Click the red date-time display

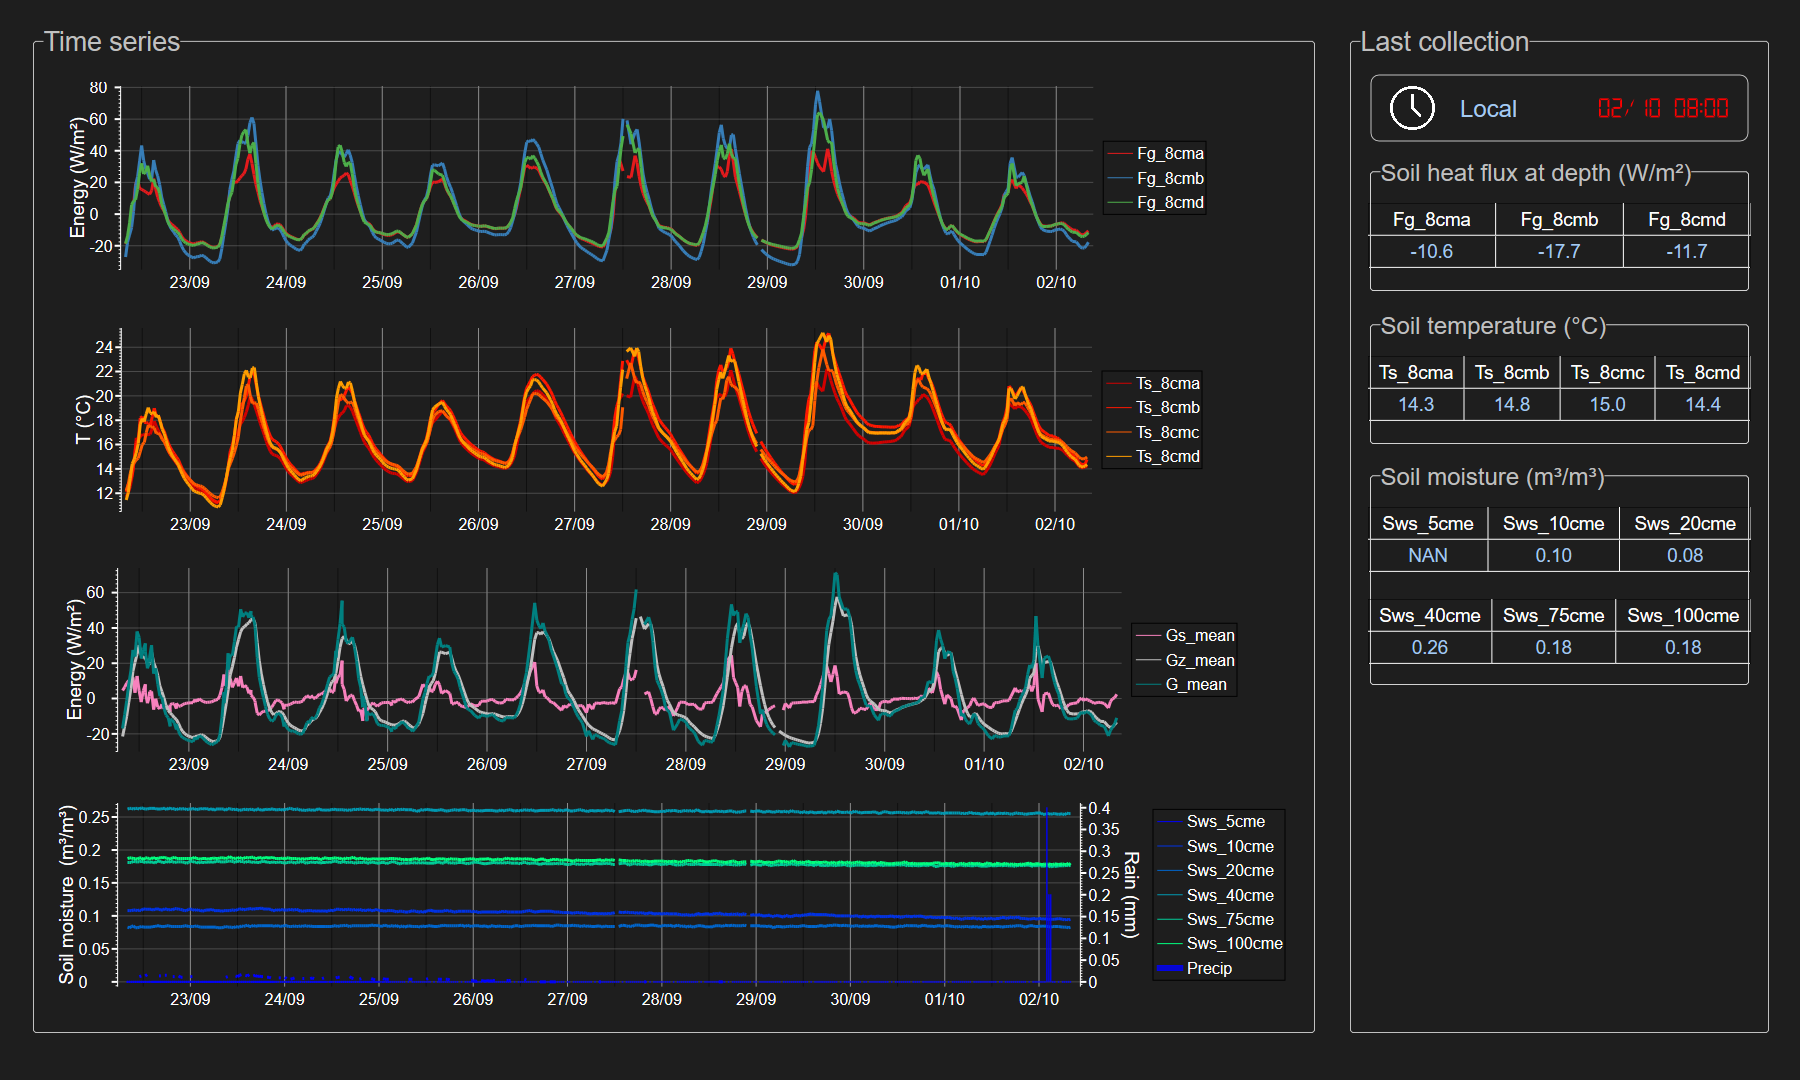tap(1662, 108)
